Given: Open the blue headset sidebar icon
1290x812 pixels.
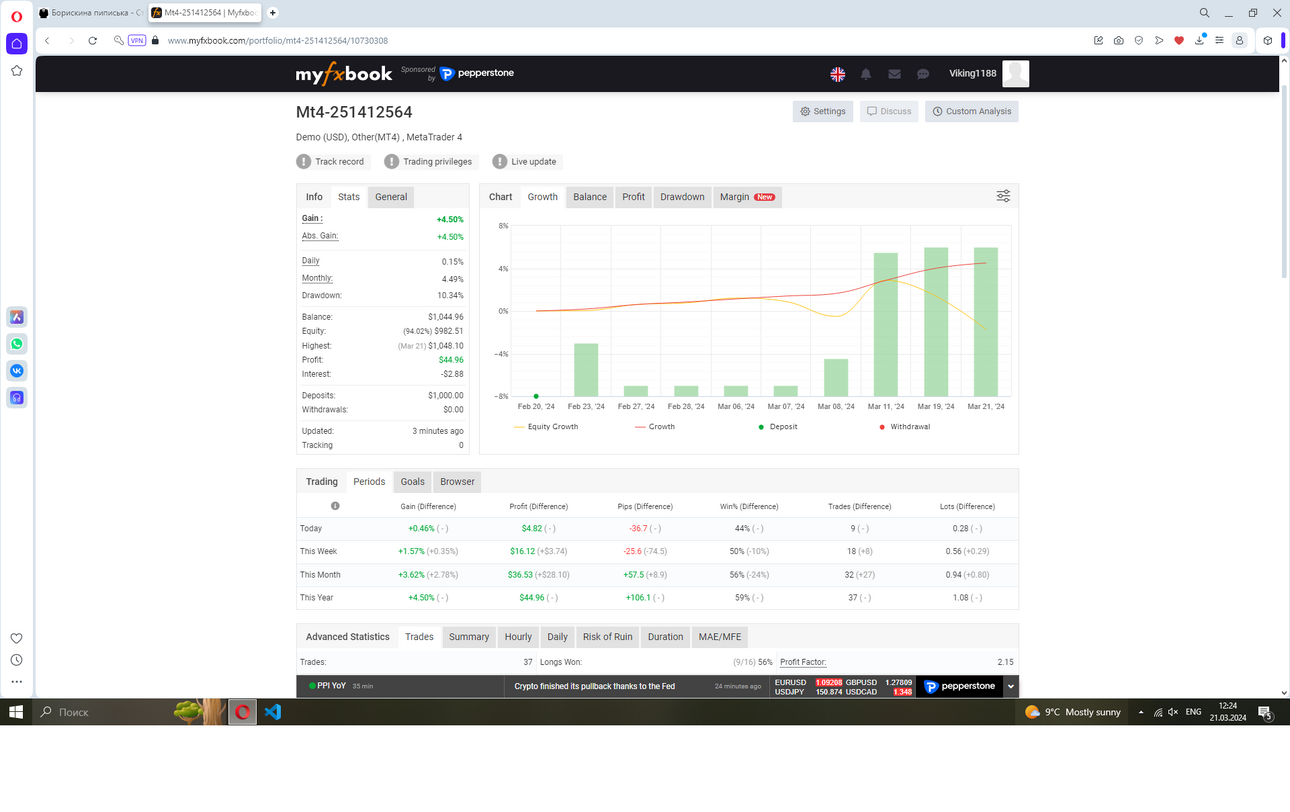Looking at the screenshot, I should point(17,398).
